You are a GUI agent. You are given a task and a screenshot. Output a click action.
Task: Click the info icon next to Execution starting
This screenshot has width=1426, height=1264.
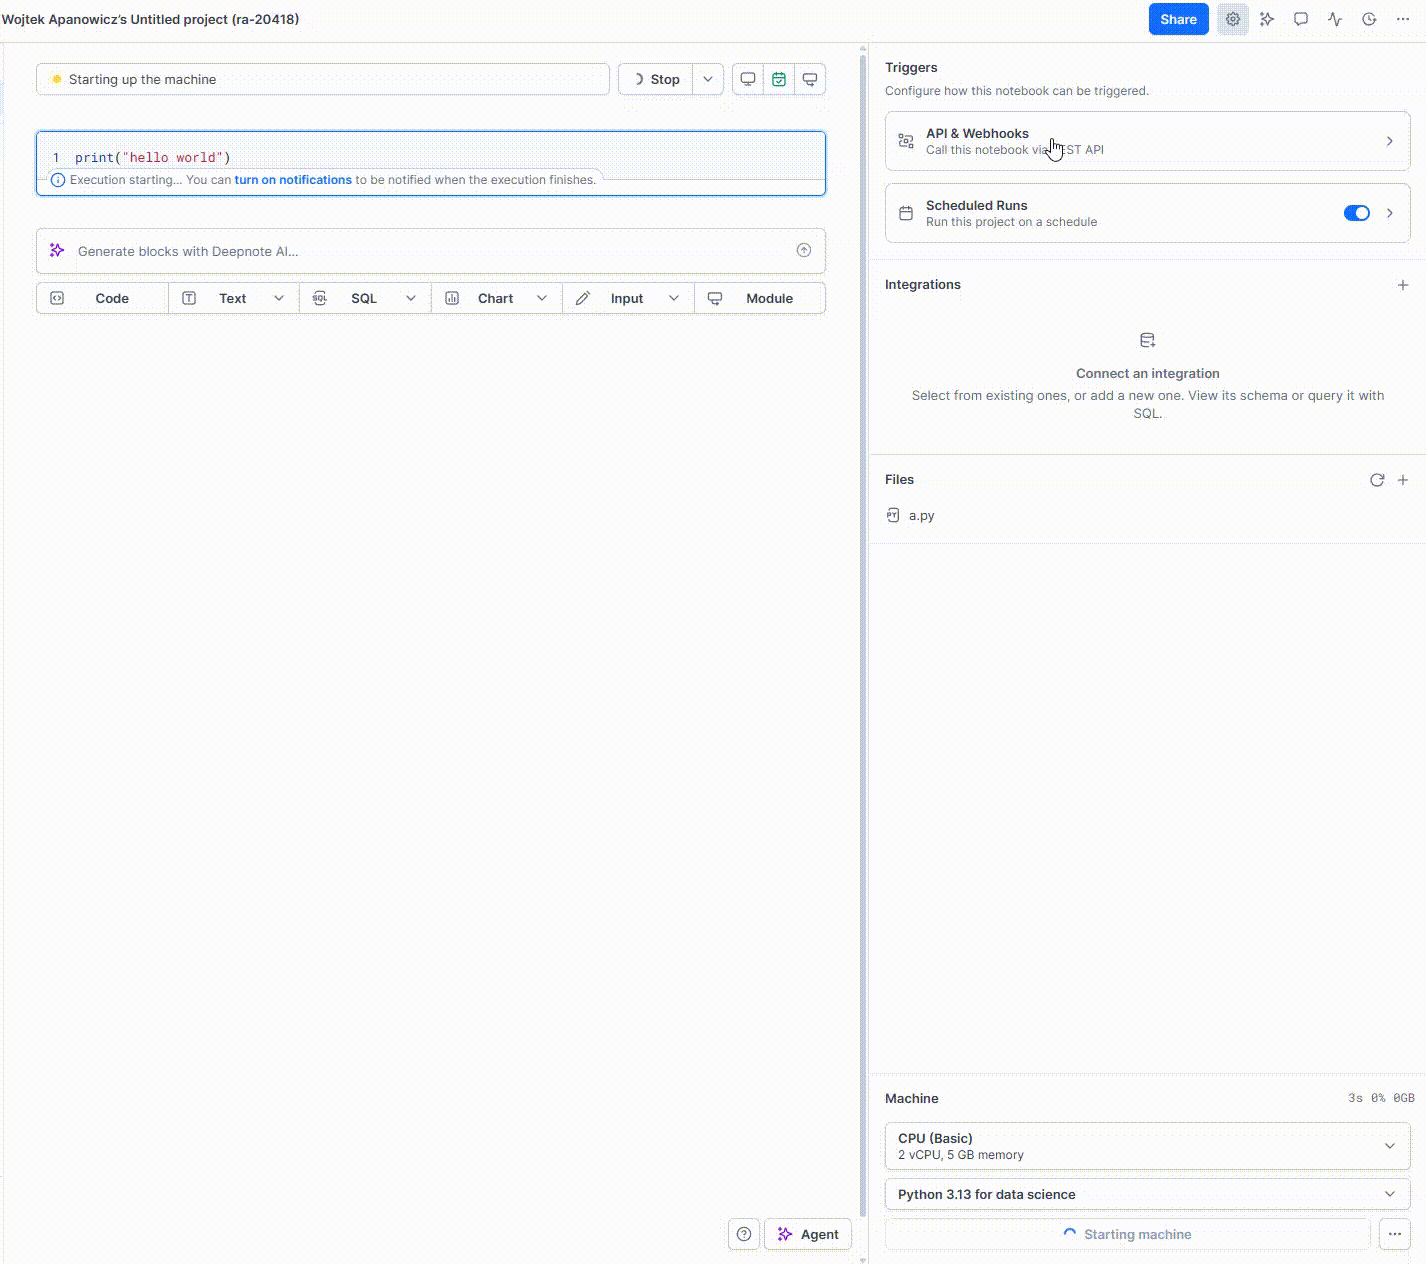click(58, 180)
